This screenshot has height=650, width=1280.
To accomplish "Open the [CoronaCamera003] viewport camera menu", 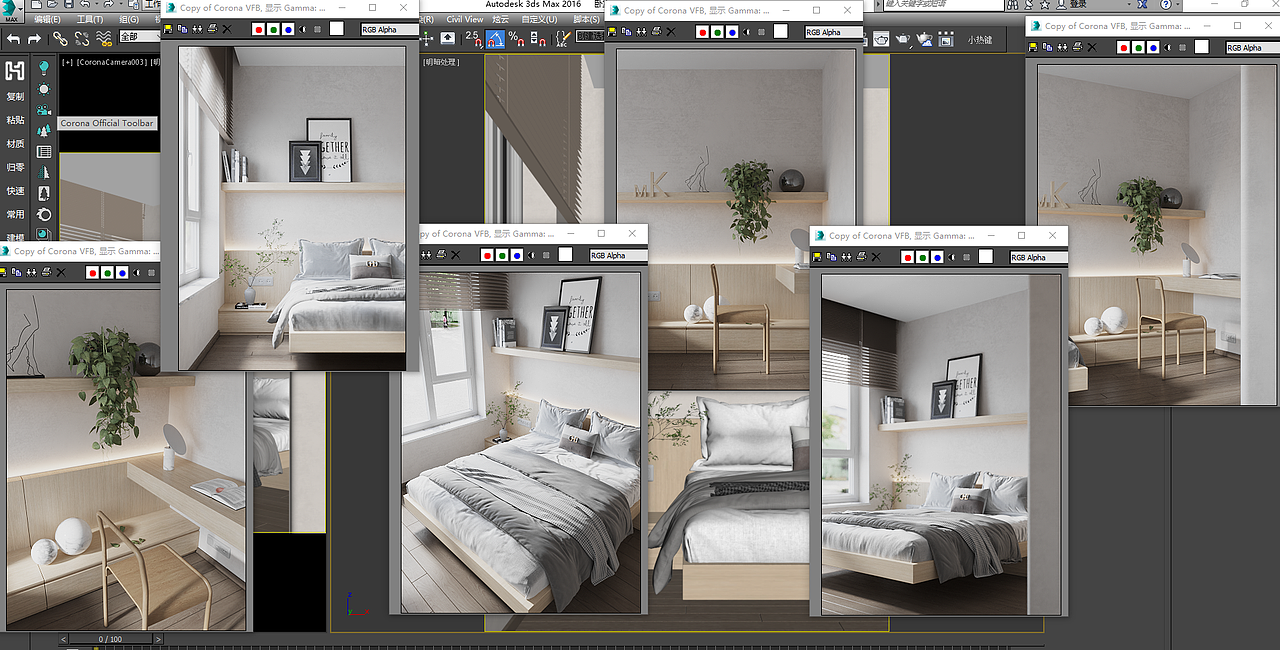I will click(x=112, y=62).
